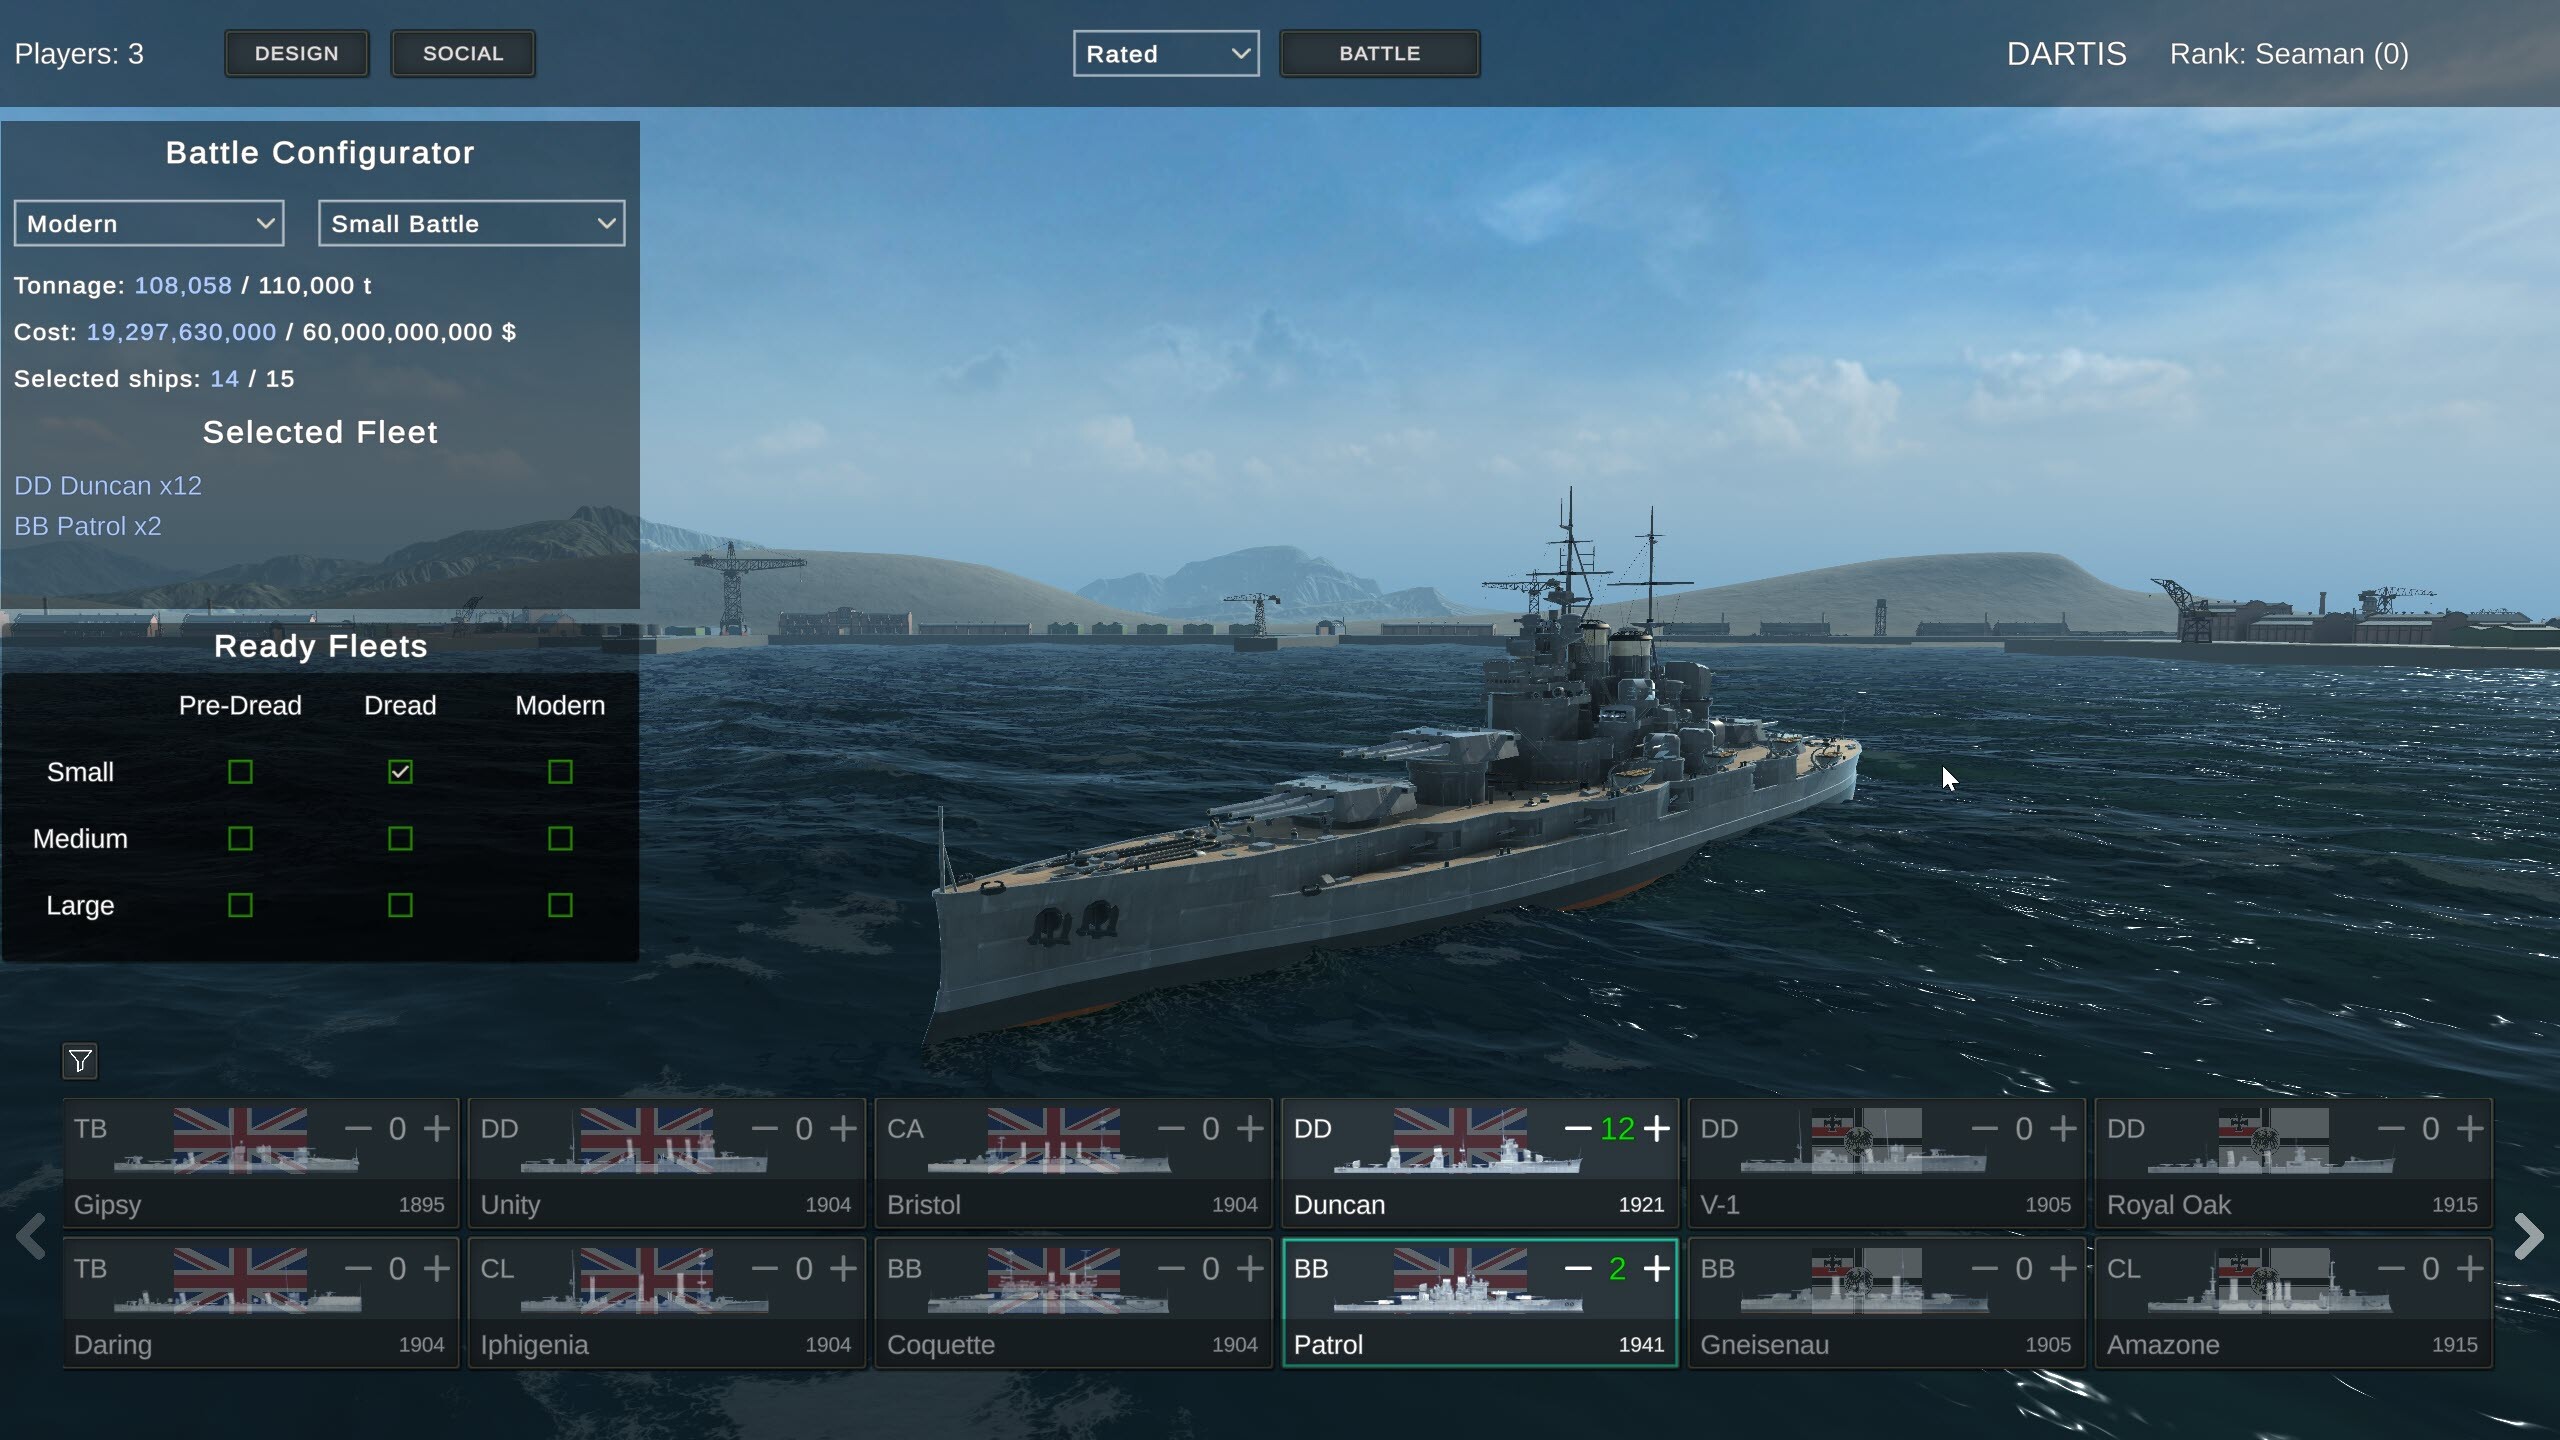2560x1440 pixels.
Task: Select the Royal Oak ship card
Action: tap(2290, 1163)
